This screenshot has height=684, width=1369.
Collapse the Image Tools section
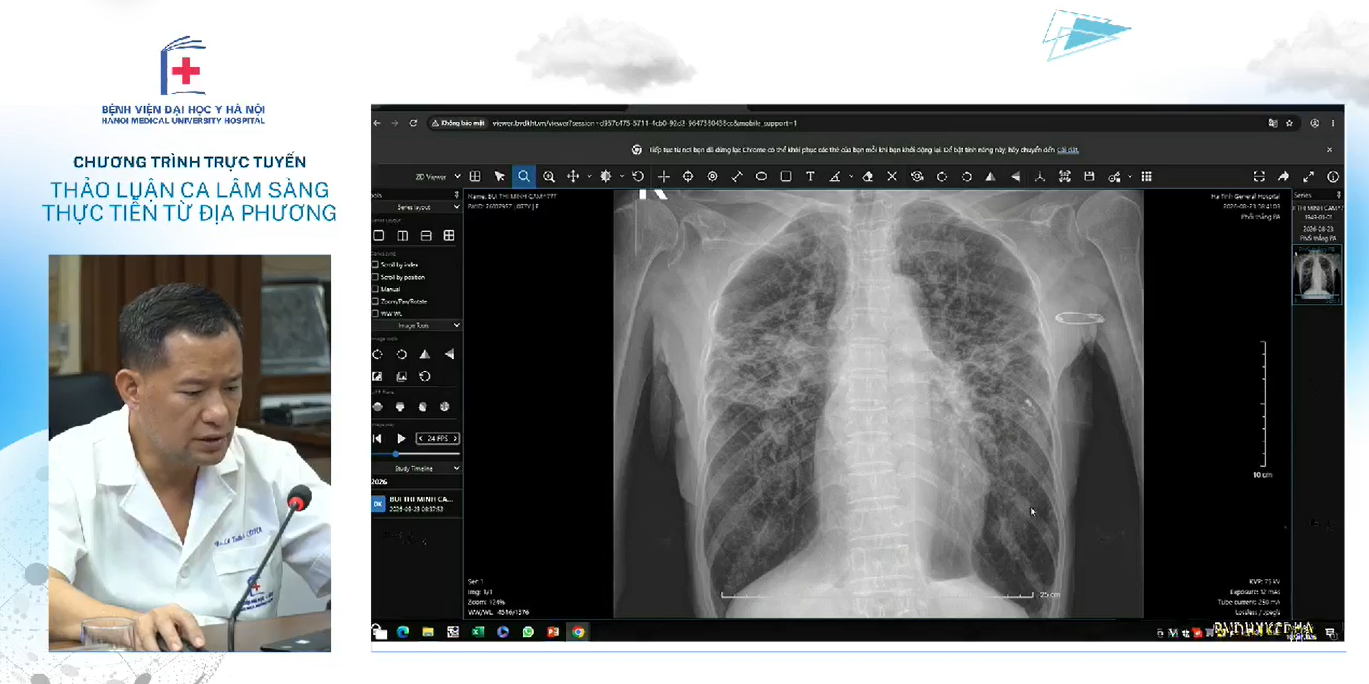pyautogui.click(x=417, y=325)
